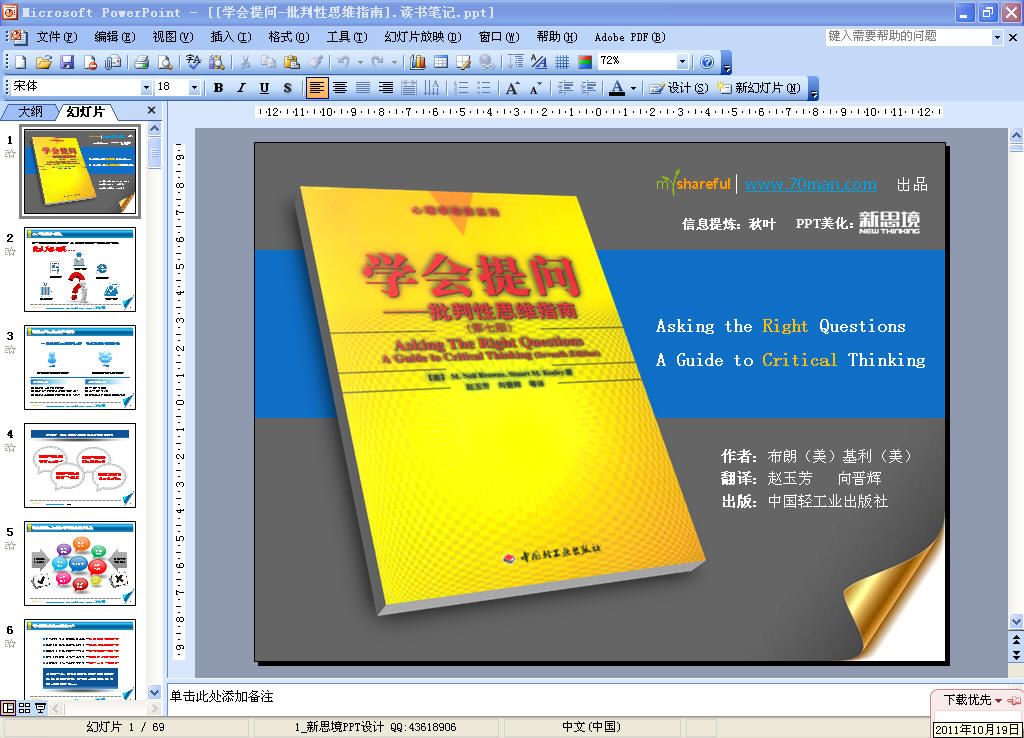Expand formatting toolbar options arrow
The image size is (1024, 738).
coord(813,89)
